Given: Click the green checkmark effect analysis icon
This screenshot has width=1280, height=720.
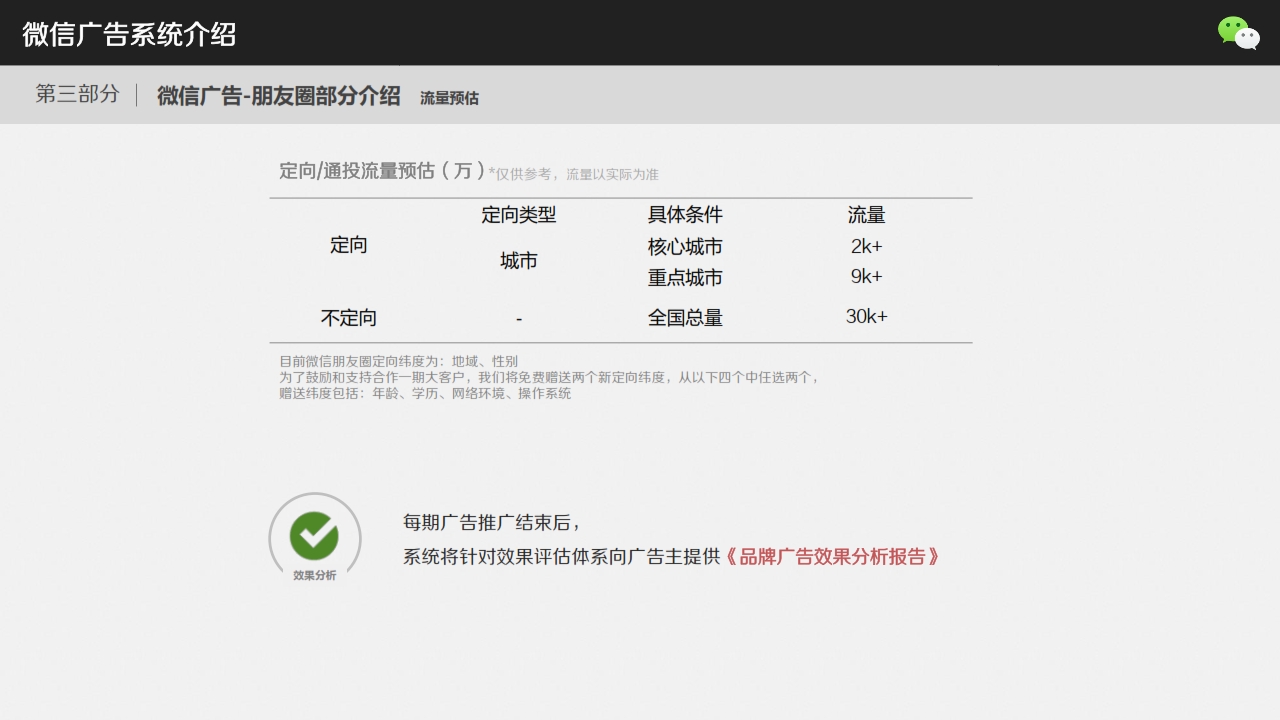Looking at the screenshot, I should 314,536.
